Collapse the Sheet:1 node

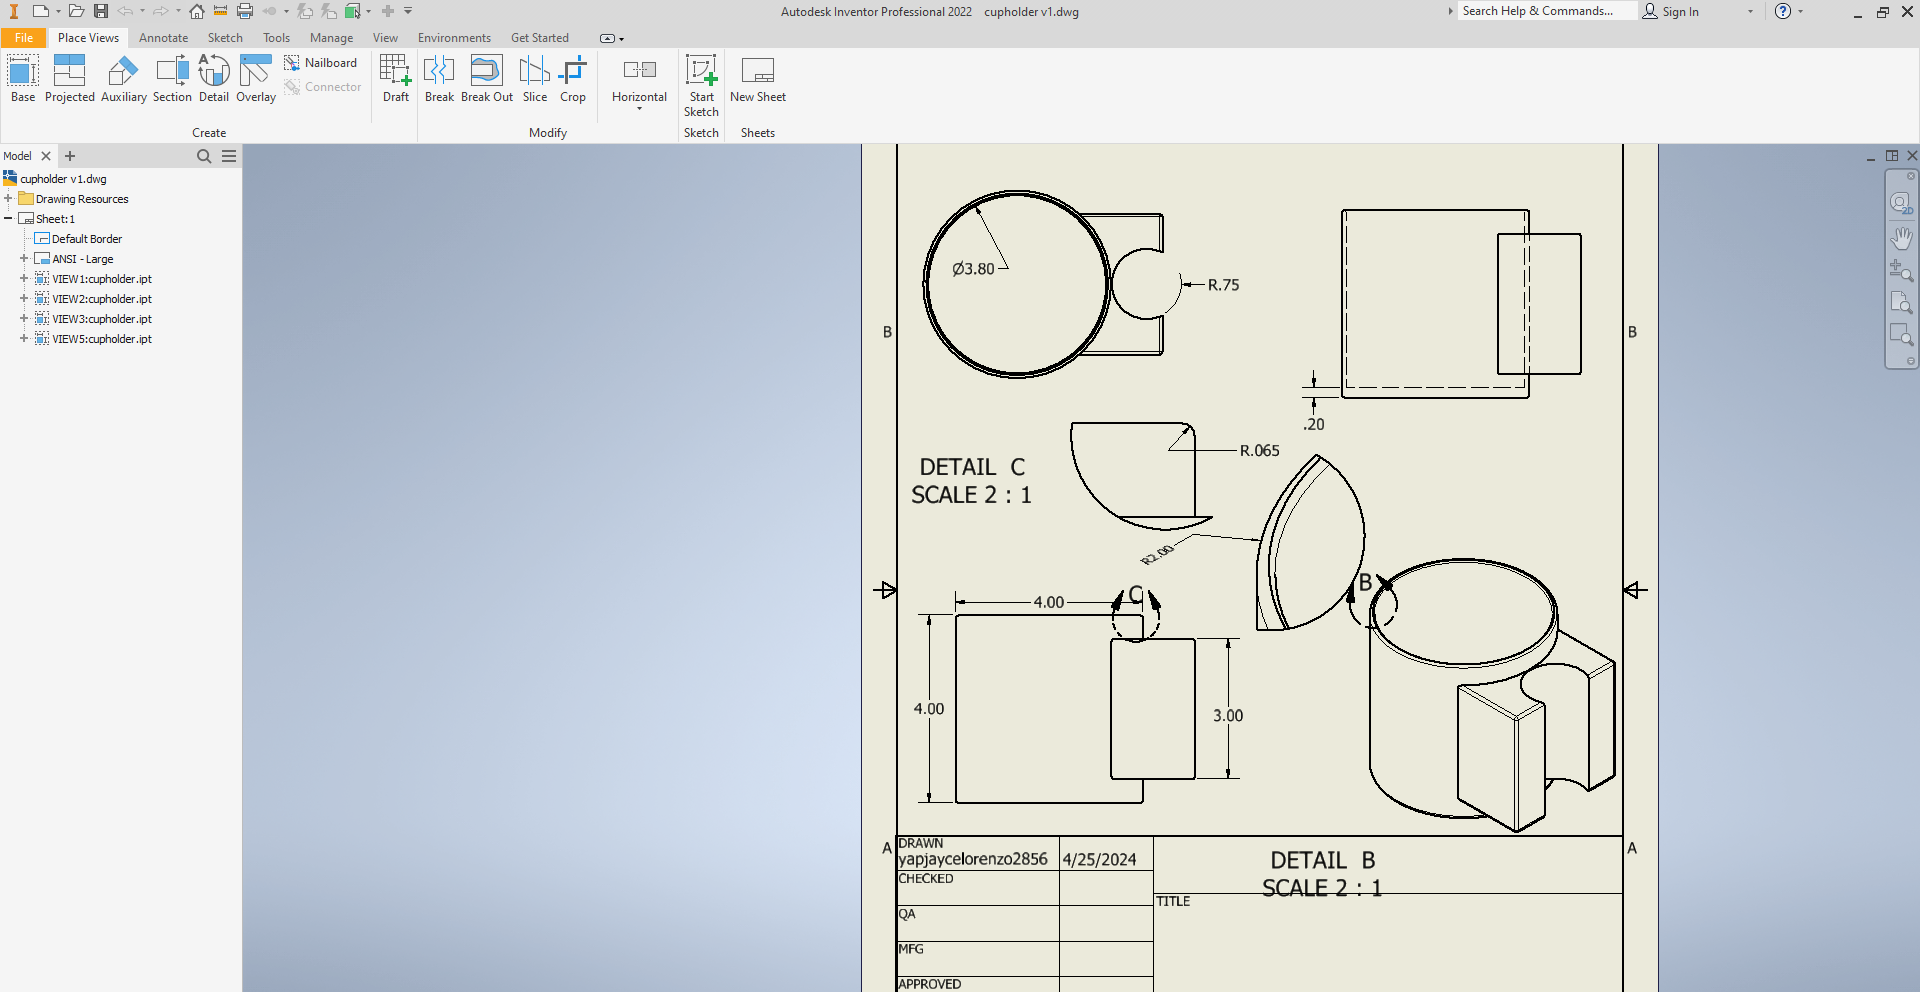click(x=8, y=218)
